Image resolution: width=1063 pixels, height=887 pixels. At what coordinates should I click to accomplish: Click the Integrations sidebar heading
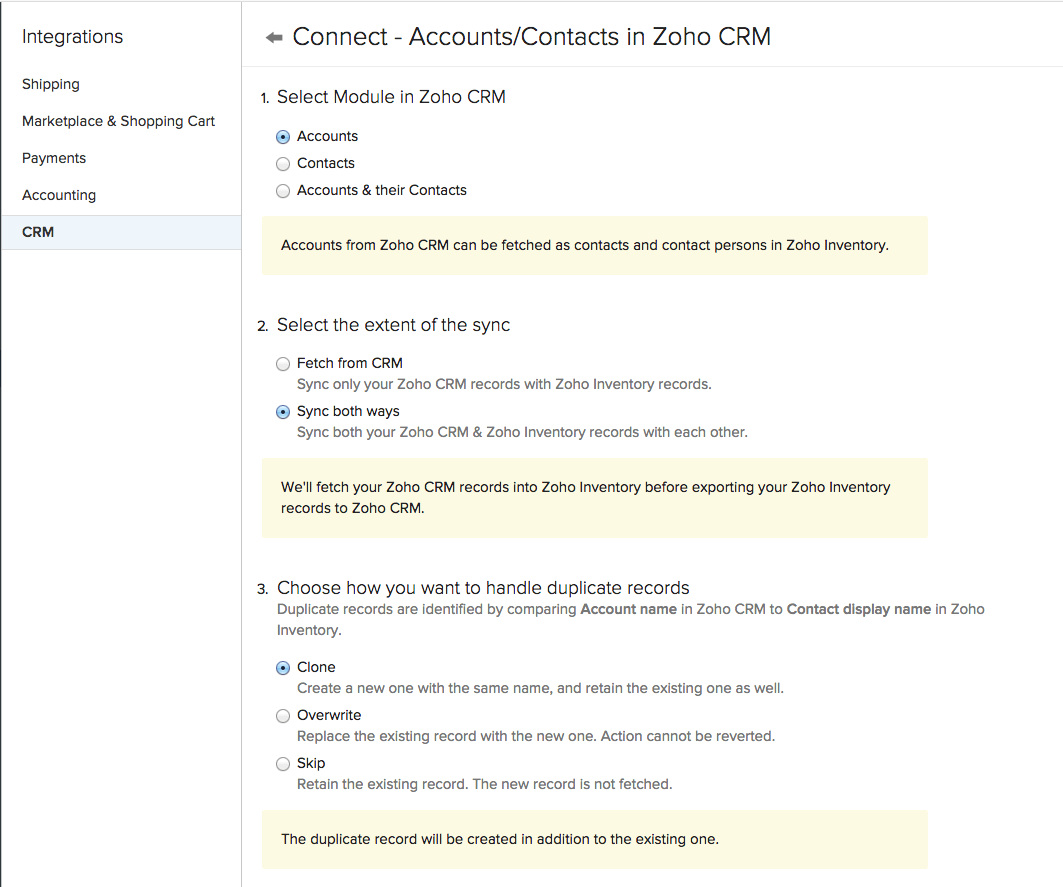pos(72,36)
